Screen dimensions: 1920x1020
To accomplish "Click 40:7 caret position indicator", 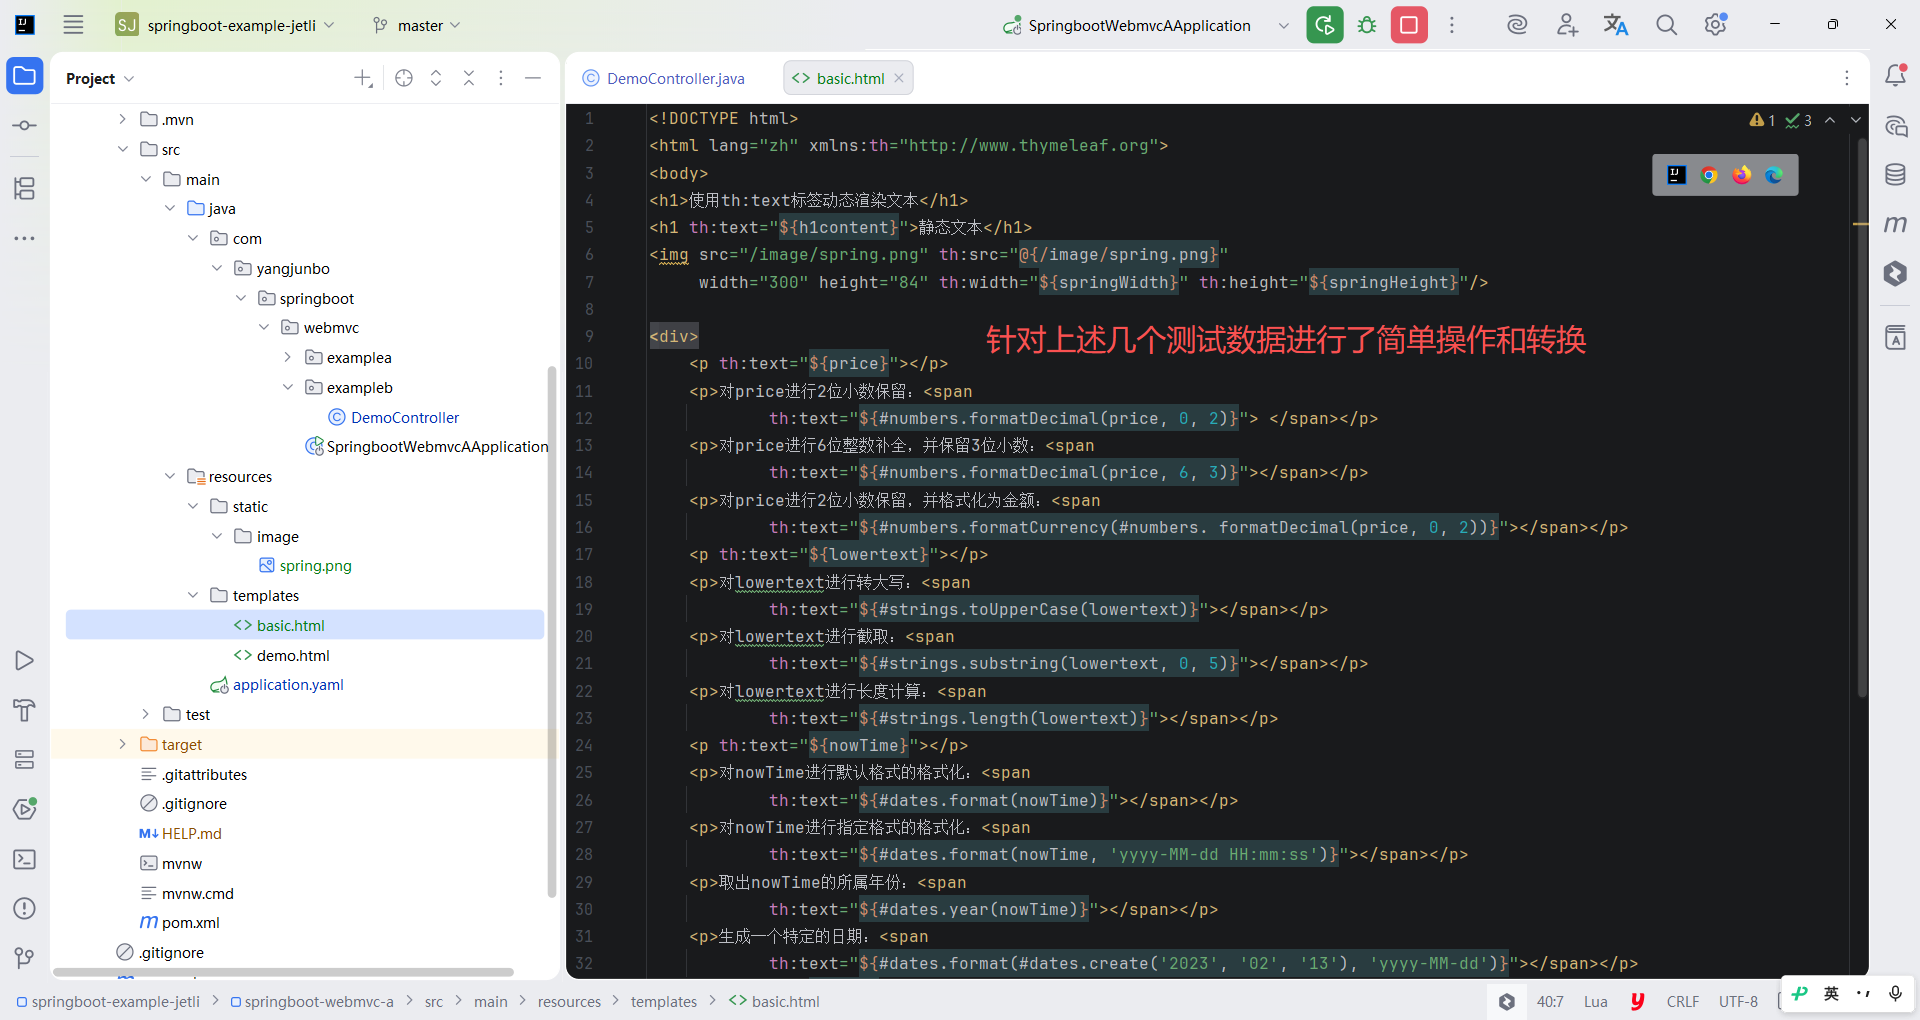I will [1550, 1001].
